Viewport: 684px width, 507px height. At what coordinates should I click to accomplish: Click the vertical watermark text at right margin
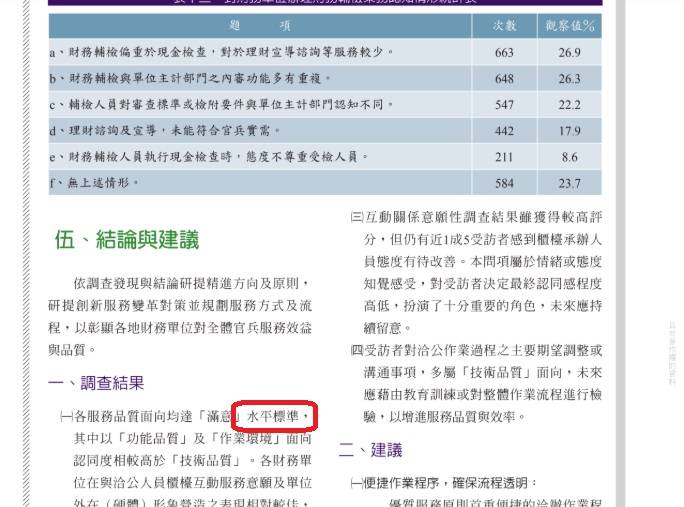pos(671,352)
